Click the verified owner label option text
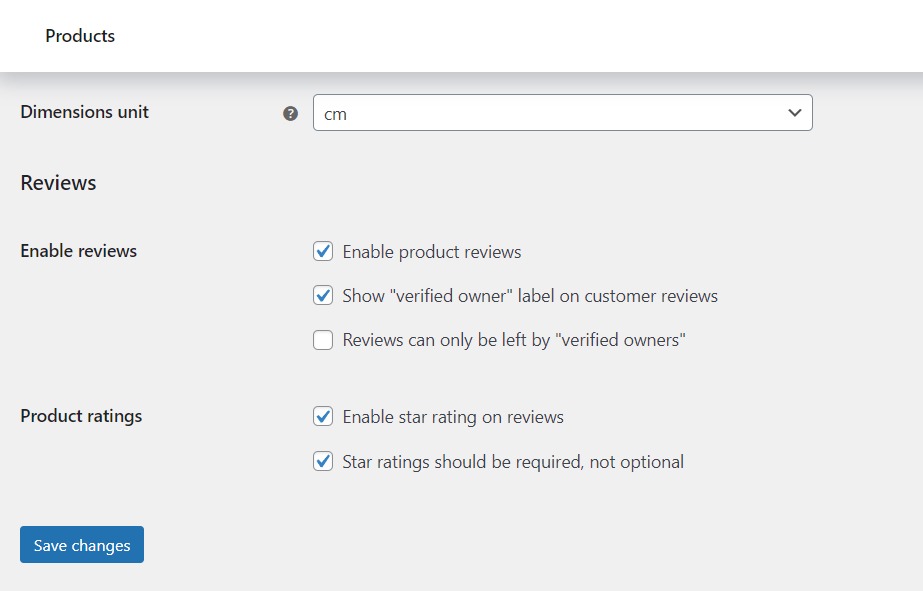 (x=529, y=296)
